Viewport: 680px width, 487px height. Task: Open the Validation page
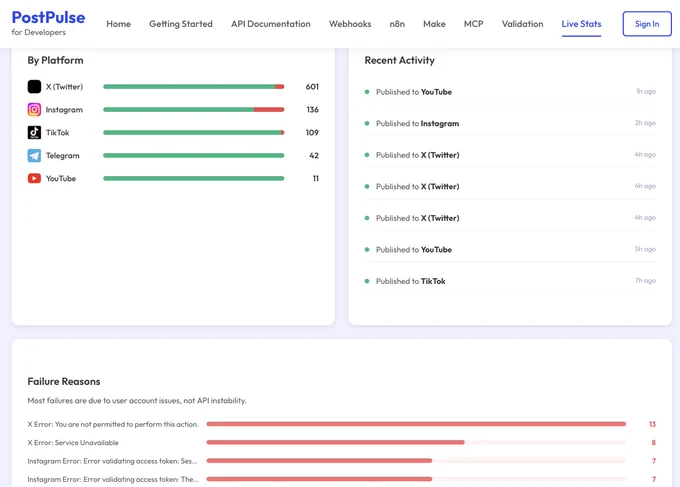click(522, 24)
